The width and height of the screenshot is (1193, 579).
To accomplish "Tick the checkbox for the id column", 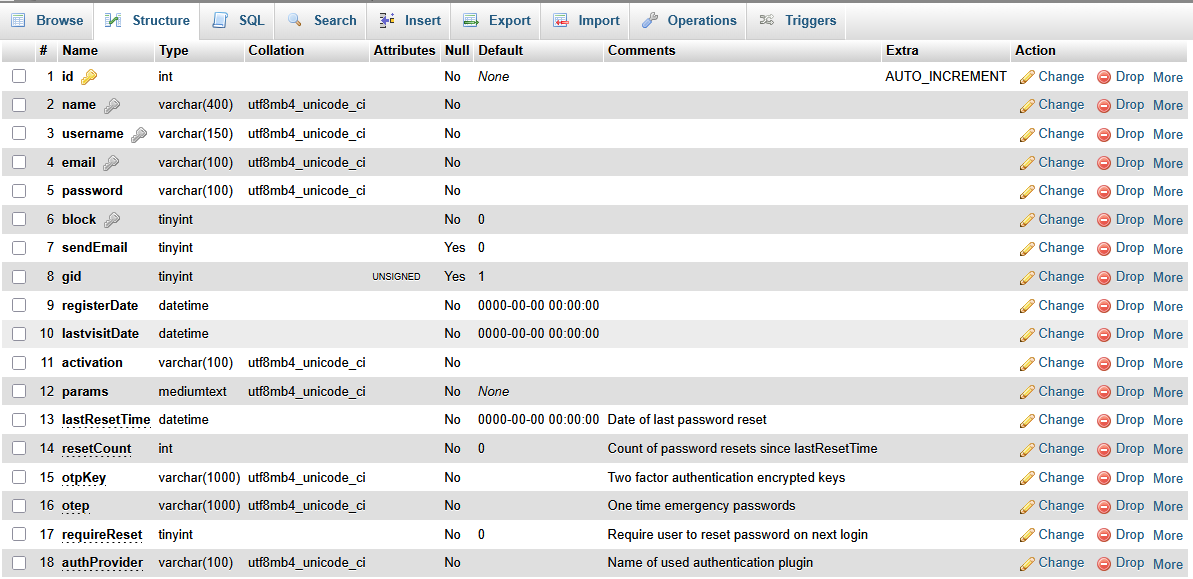I will tap(19, 76).
